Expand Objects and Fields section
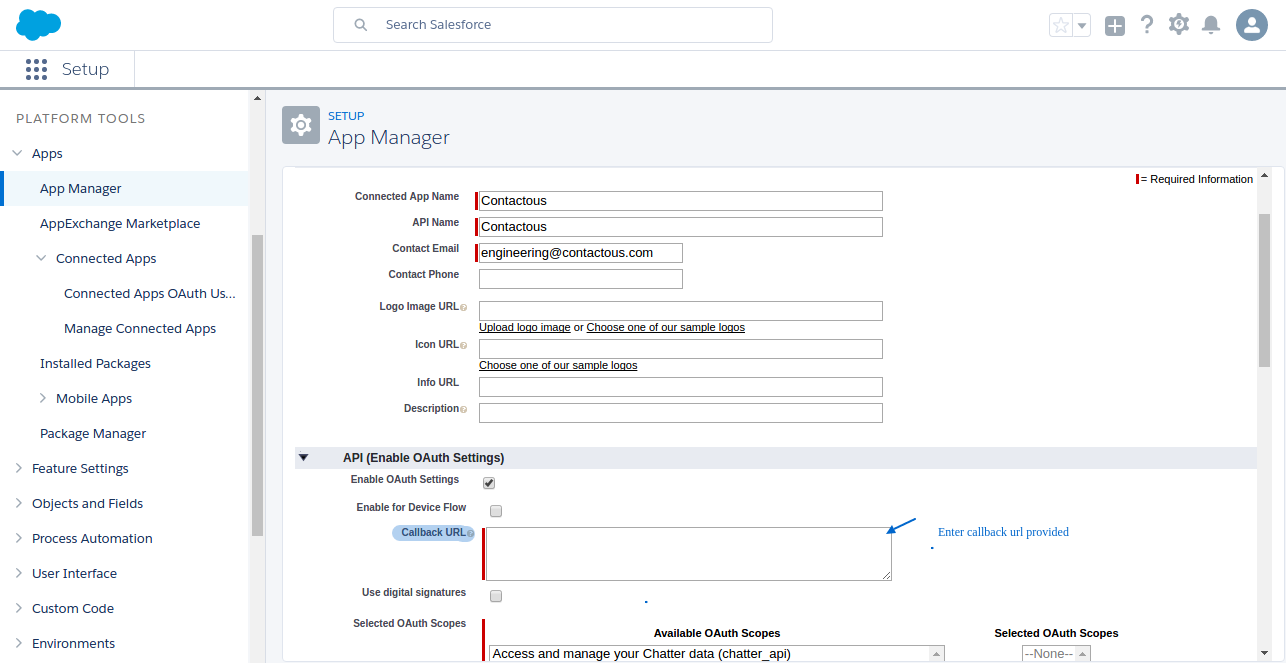Image resolution: width=1286 pixels, height=663 pixels. click(17, 504)
